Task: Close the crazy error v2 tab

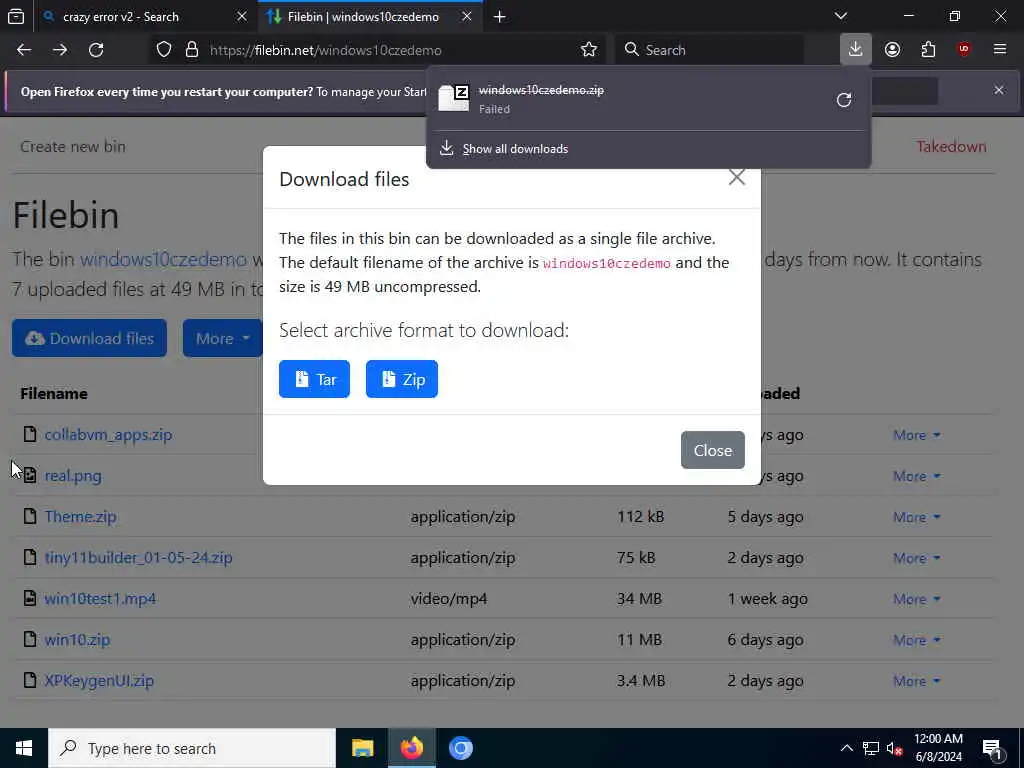Action: [x=242, y=16]
